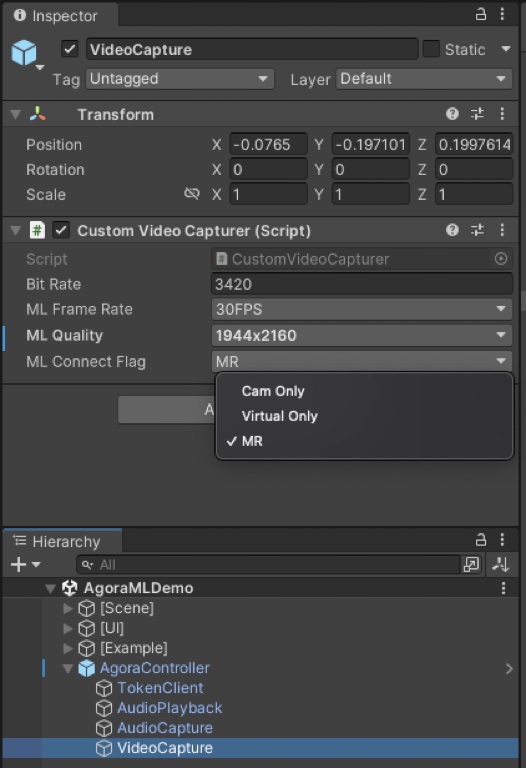526x768 pixels.
Task: Click the Hierarchy search field
Action: (x=267, y=565)
